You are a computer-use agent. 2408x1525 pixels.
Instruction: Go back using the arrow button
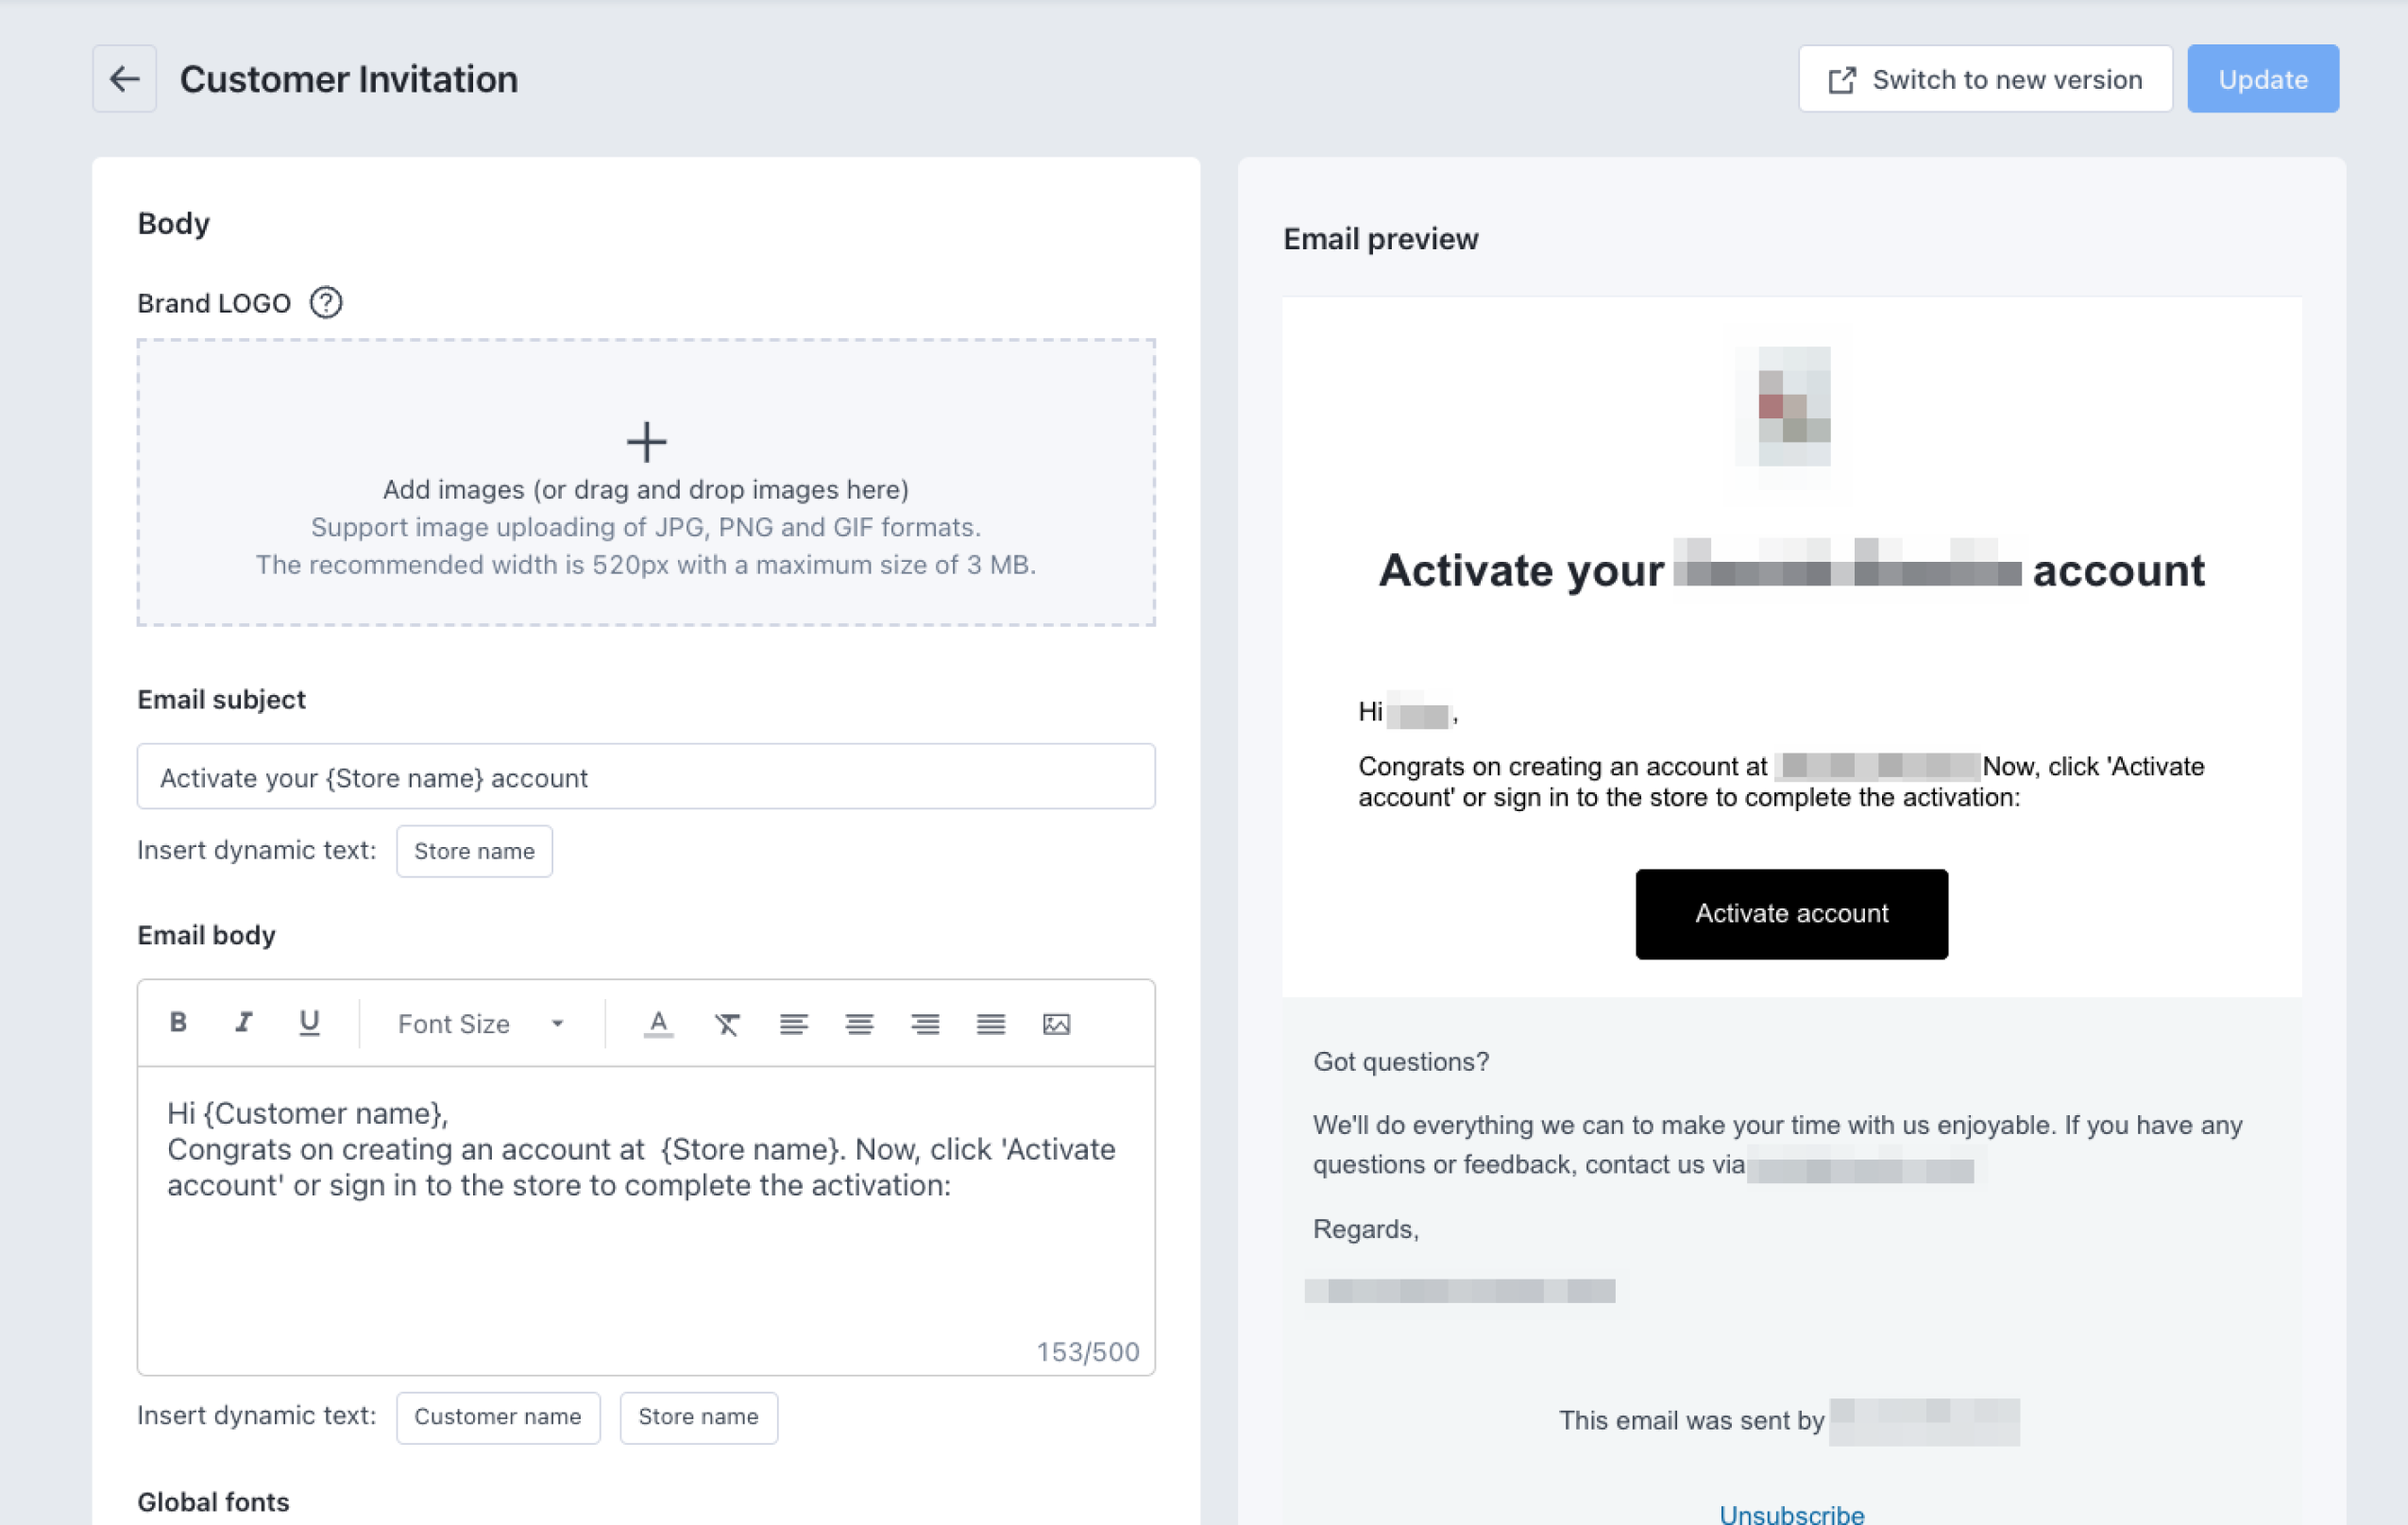[124, 79]
